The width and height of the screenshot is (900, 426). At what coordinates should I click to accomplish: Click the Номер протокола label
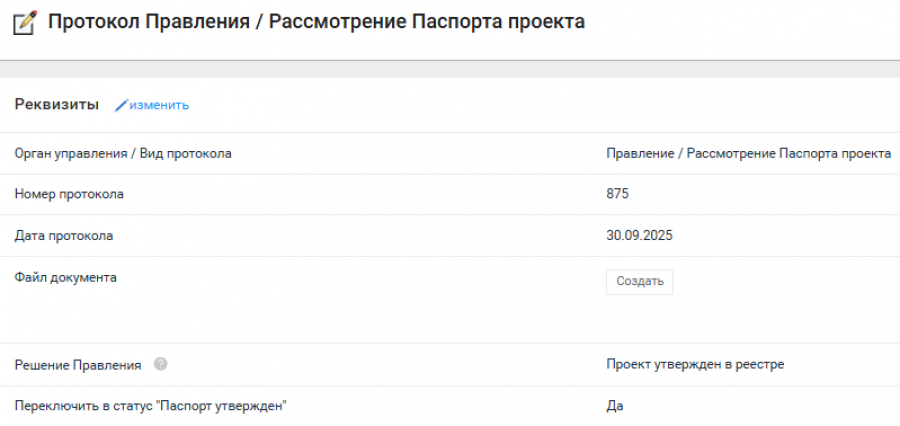[x=69, y=194]
